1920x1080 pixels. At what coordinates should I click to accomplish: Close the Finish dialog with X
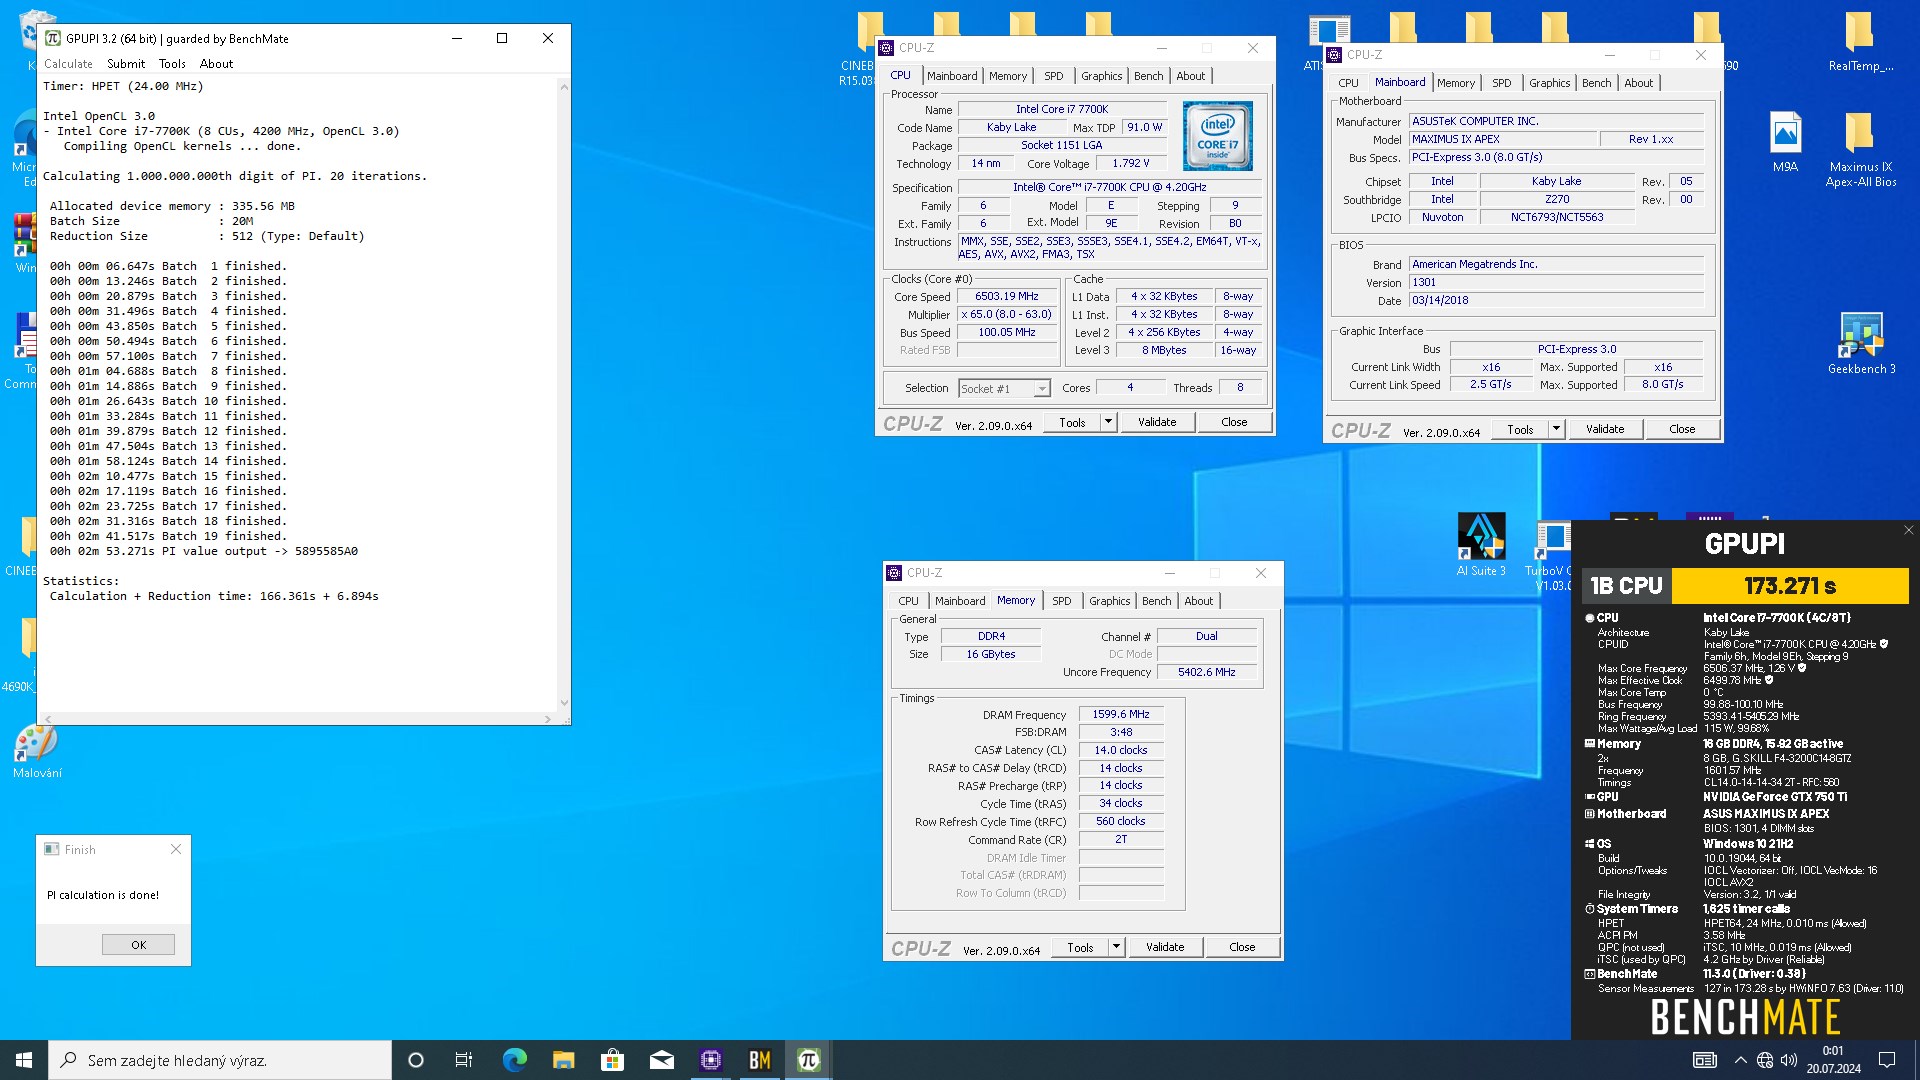pos(176,849)
